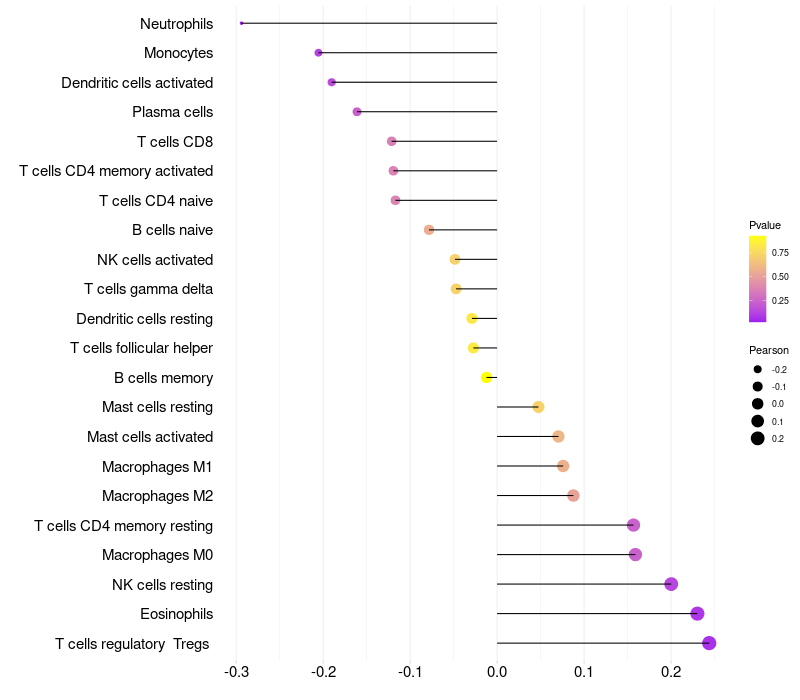Click the T cells regulatory Tregs dot
The image size is (800, 700).
(x=709, y=643)
